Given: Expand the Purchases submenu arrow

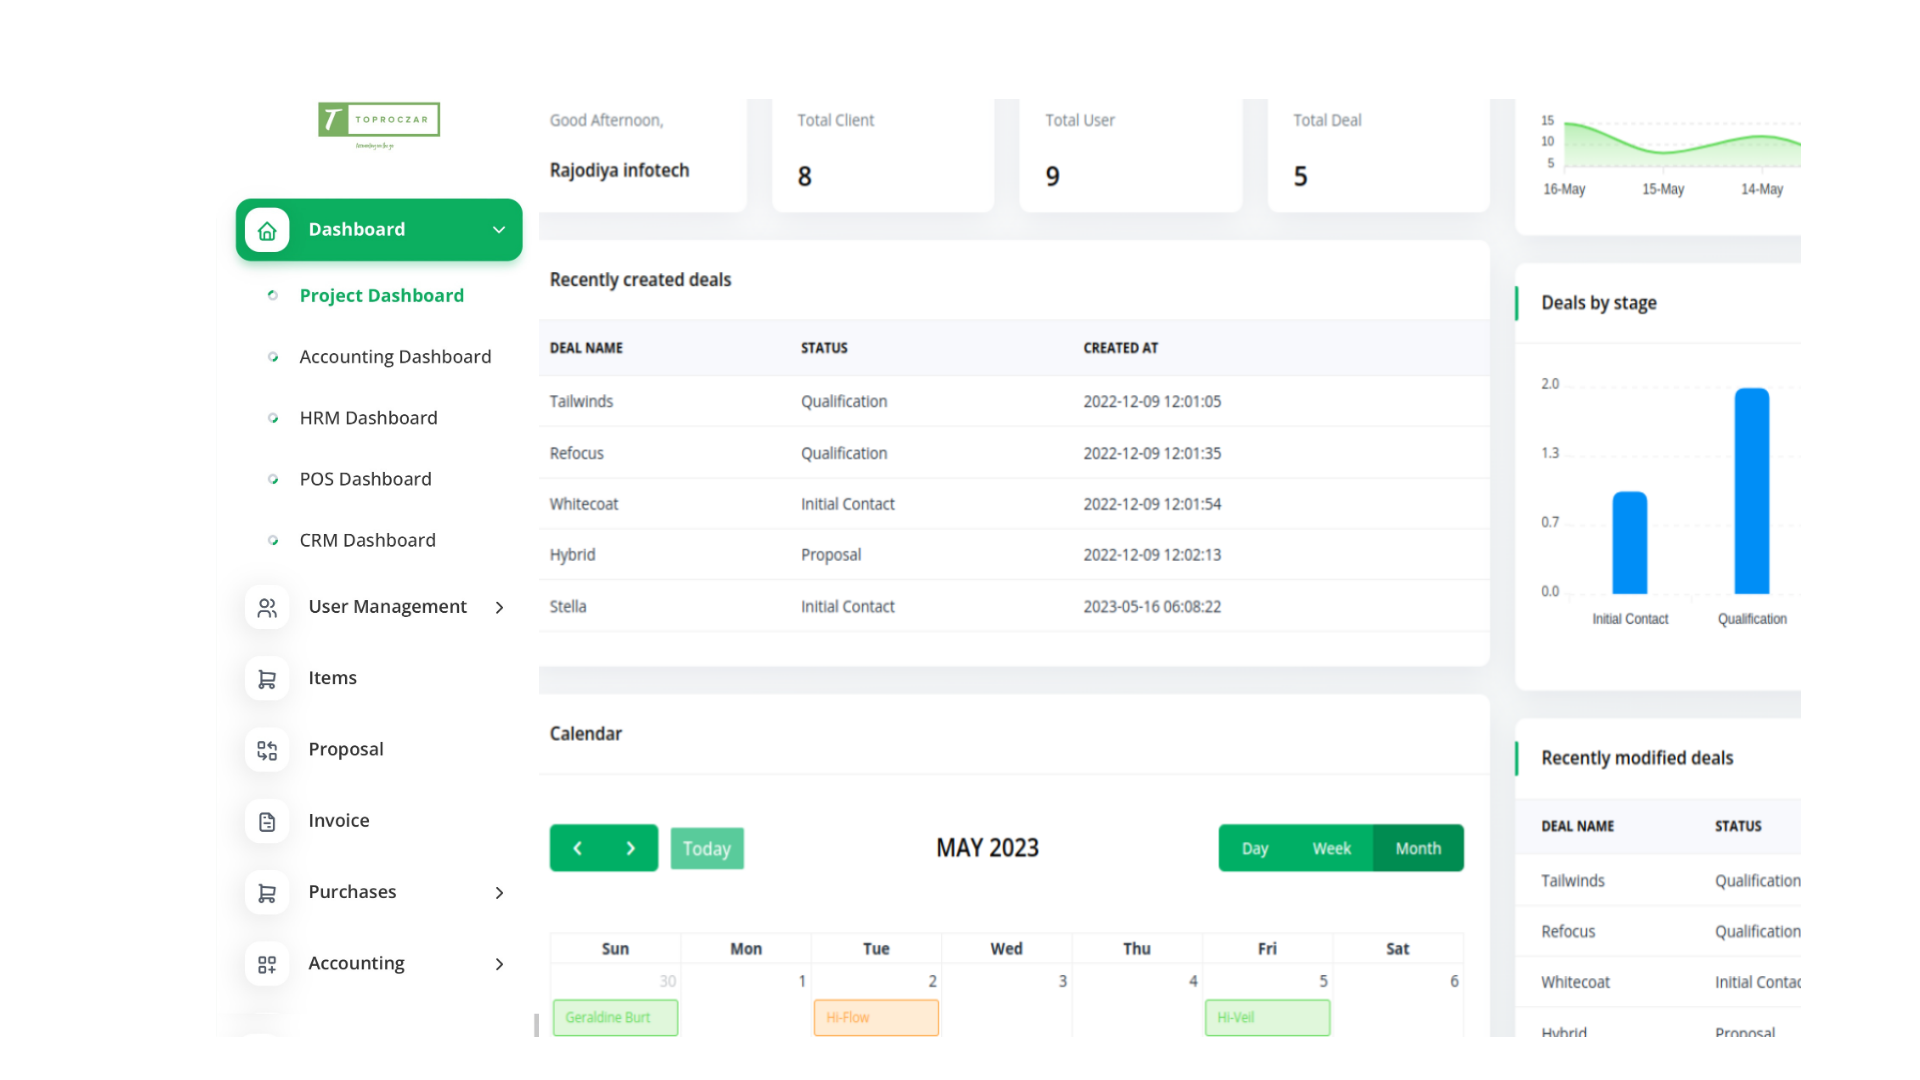Looking at the screenshot, I should coord(499,893).
